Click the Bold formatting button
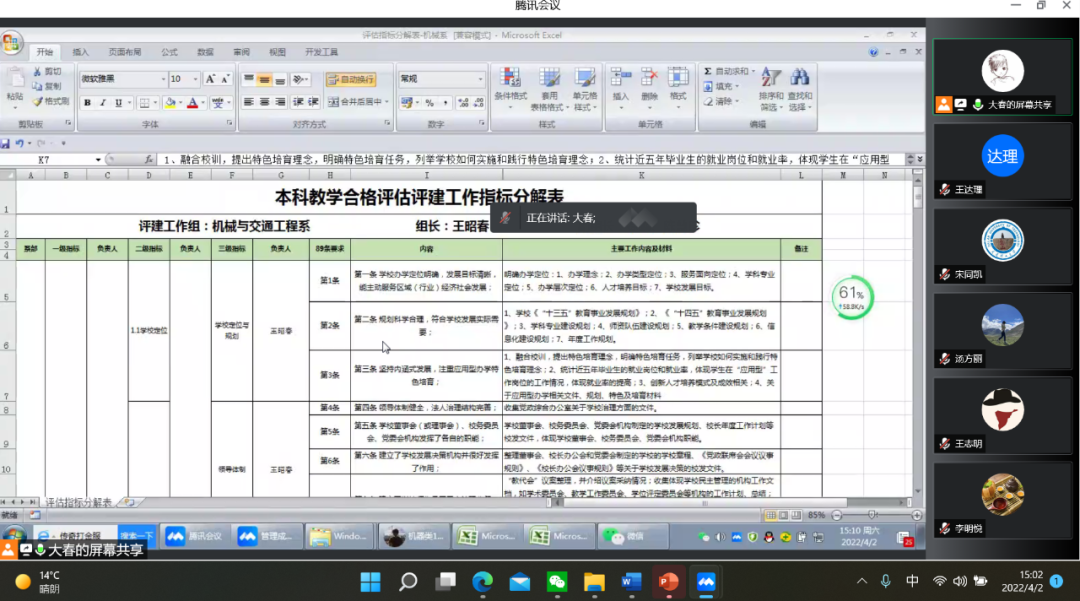Image resolution: width=1080 pixels, height=601 pixels. pos(88,102)
